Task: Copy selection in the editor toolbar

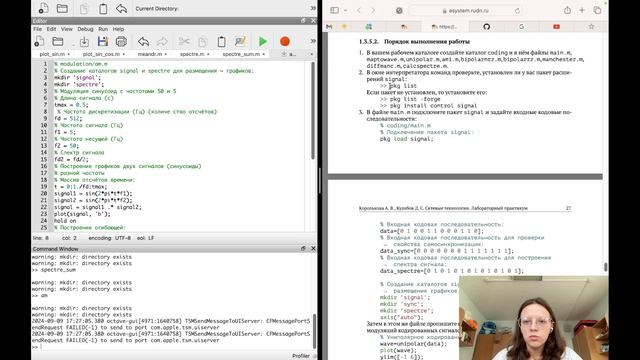Action: (202, 41)
